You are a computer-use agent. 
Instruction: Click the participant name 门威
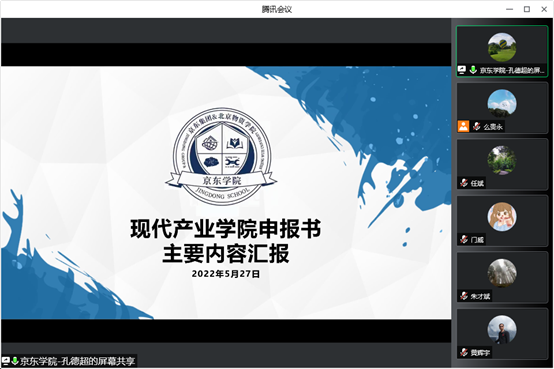pyautogui.click(x=477, y=240)
